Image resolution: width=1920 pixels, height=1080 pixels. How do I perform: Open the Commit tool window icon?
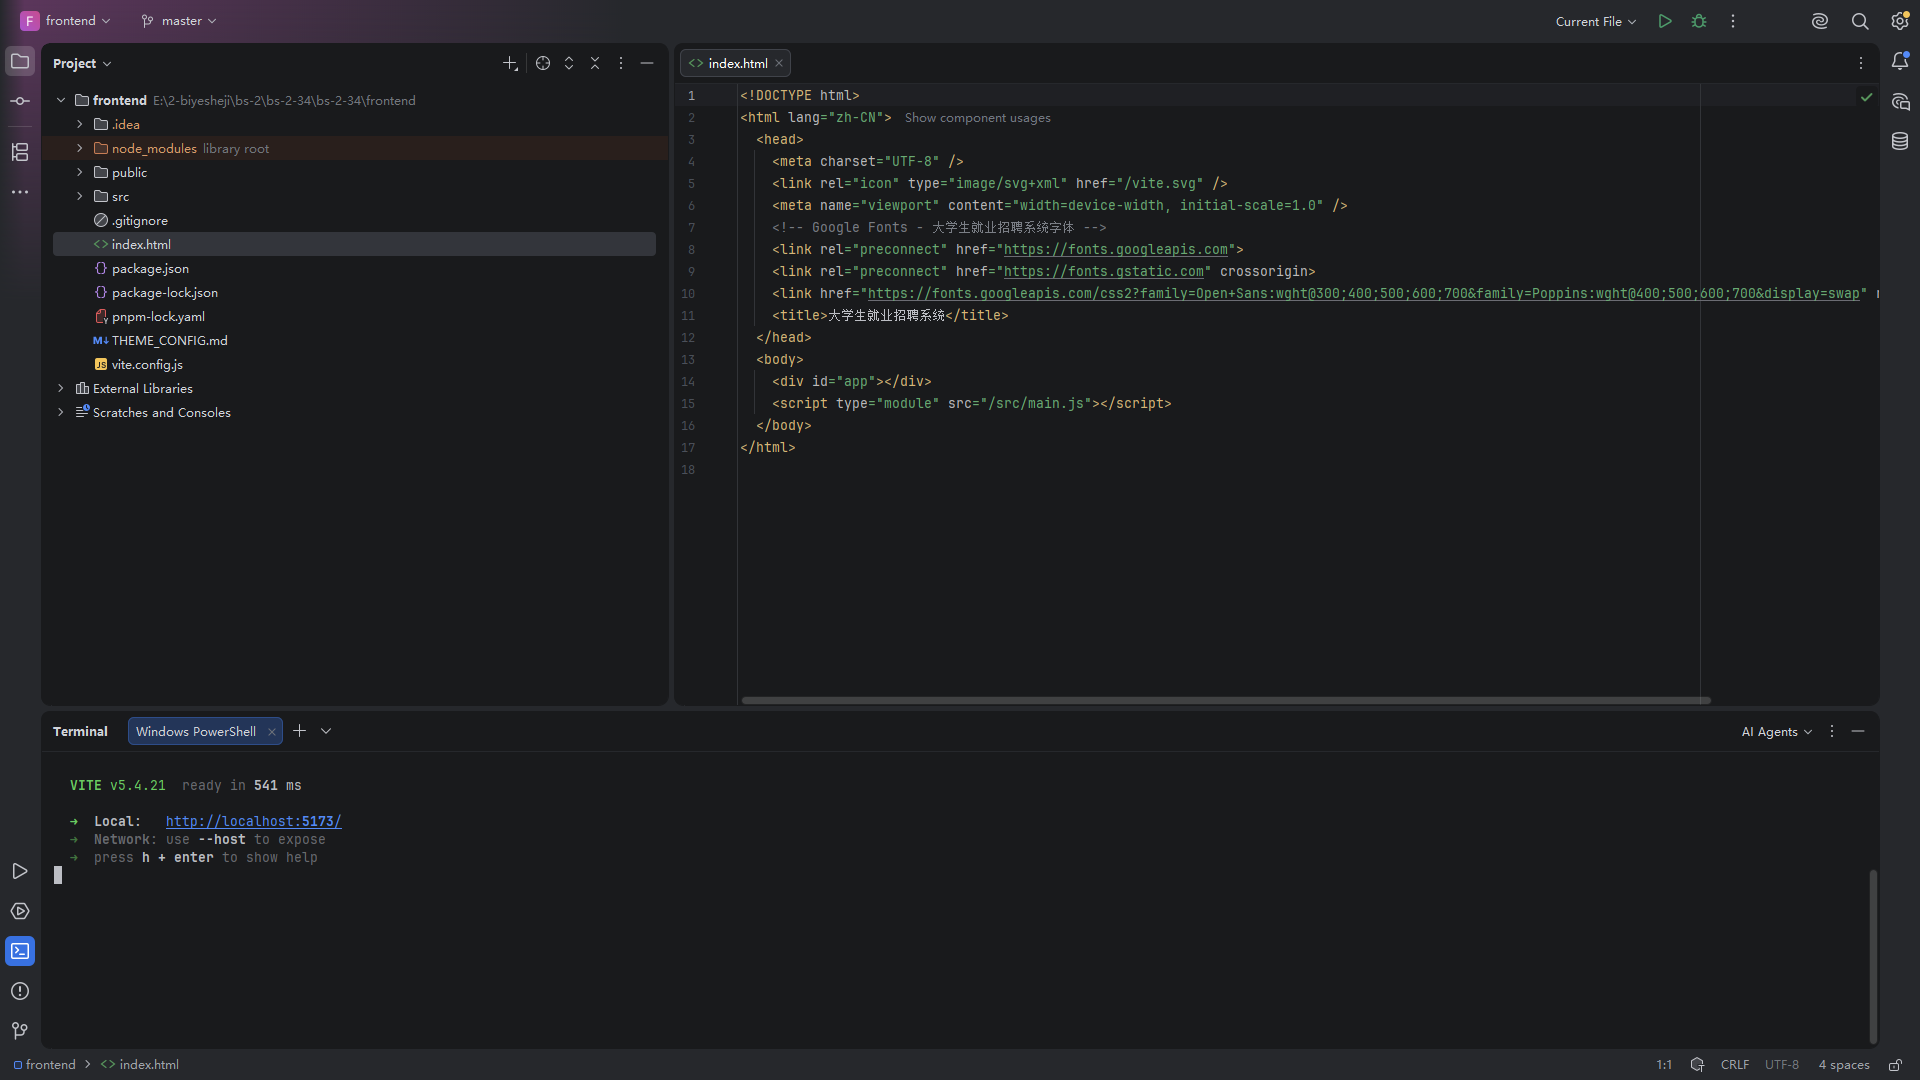pyautogui.click(x=20, y=101)
